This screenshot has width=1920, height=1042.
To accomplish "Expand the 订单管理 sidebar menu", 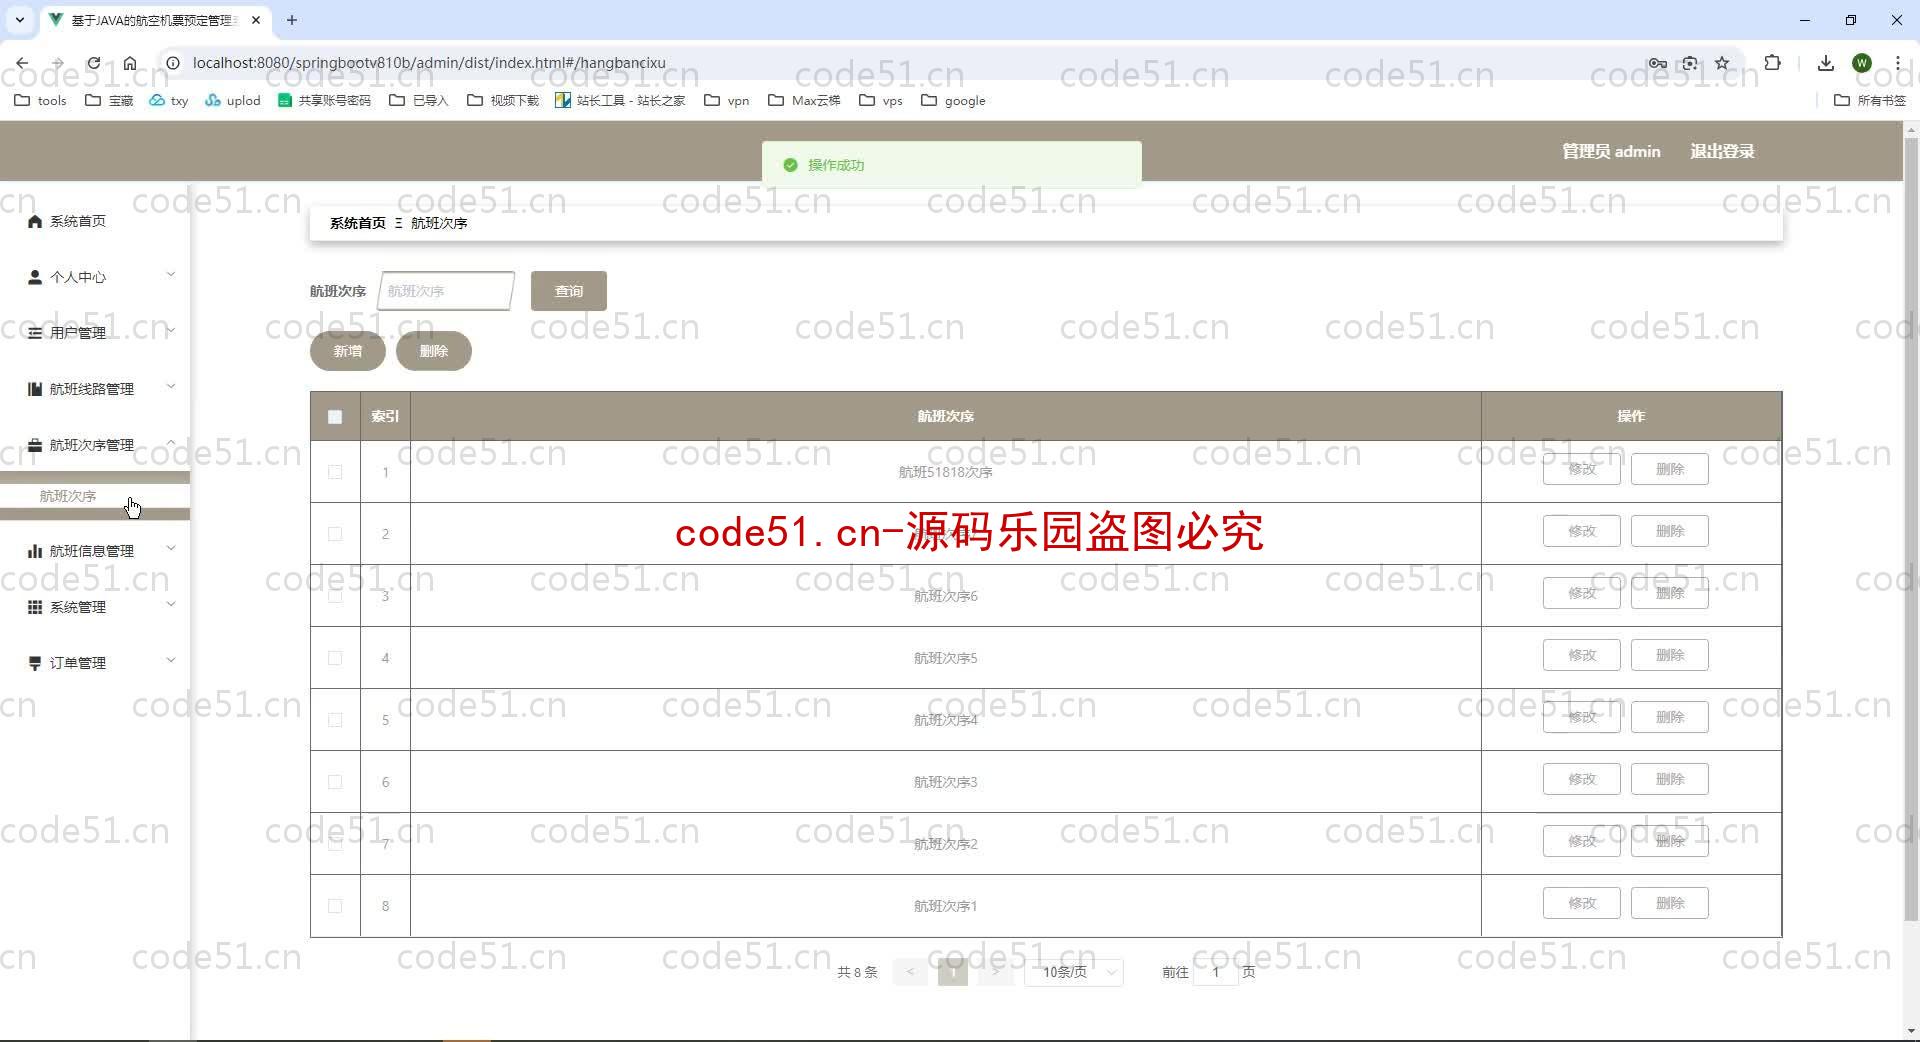I will [x=95, y=663].
